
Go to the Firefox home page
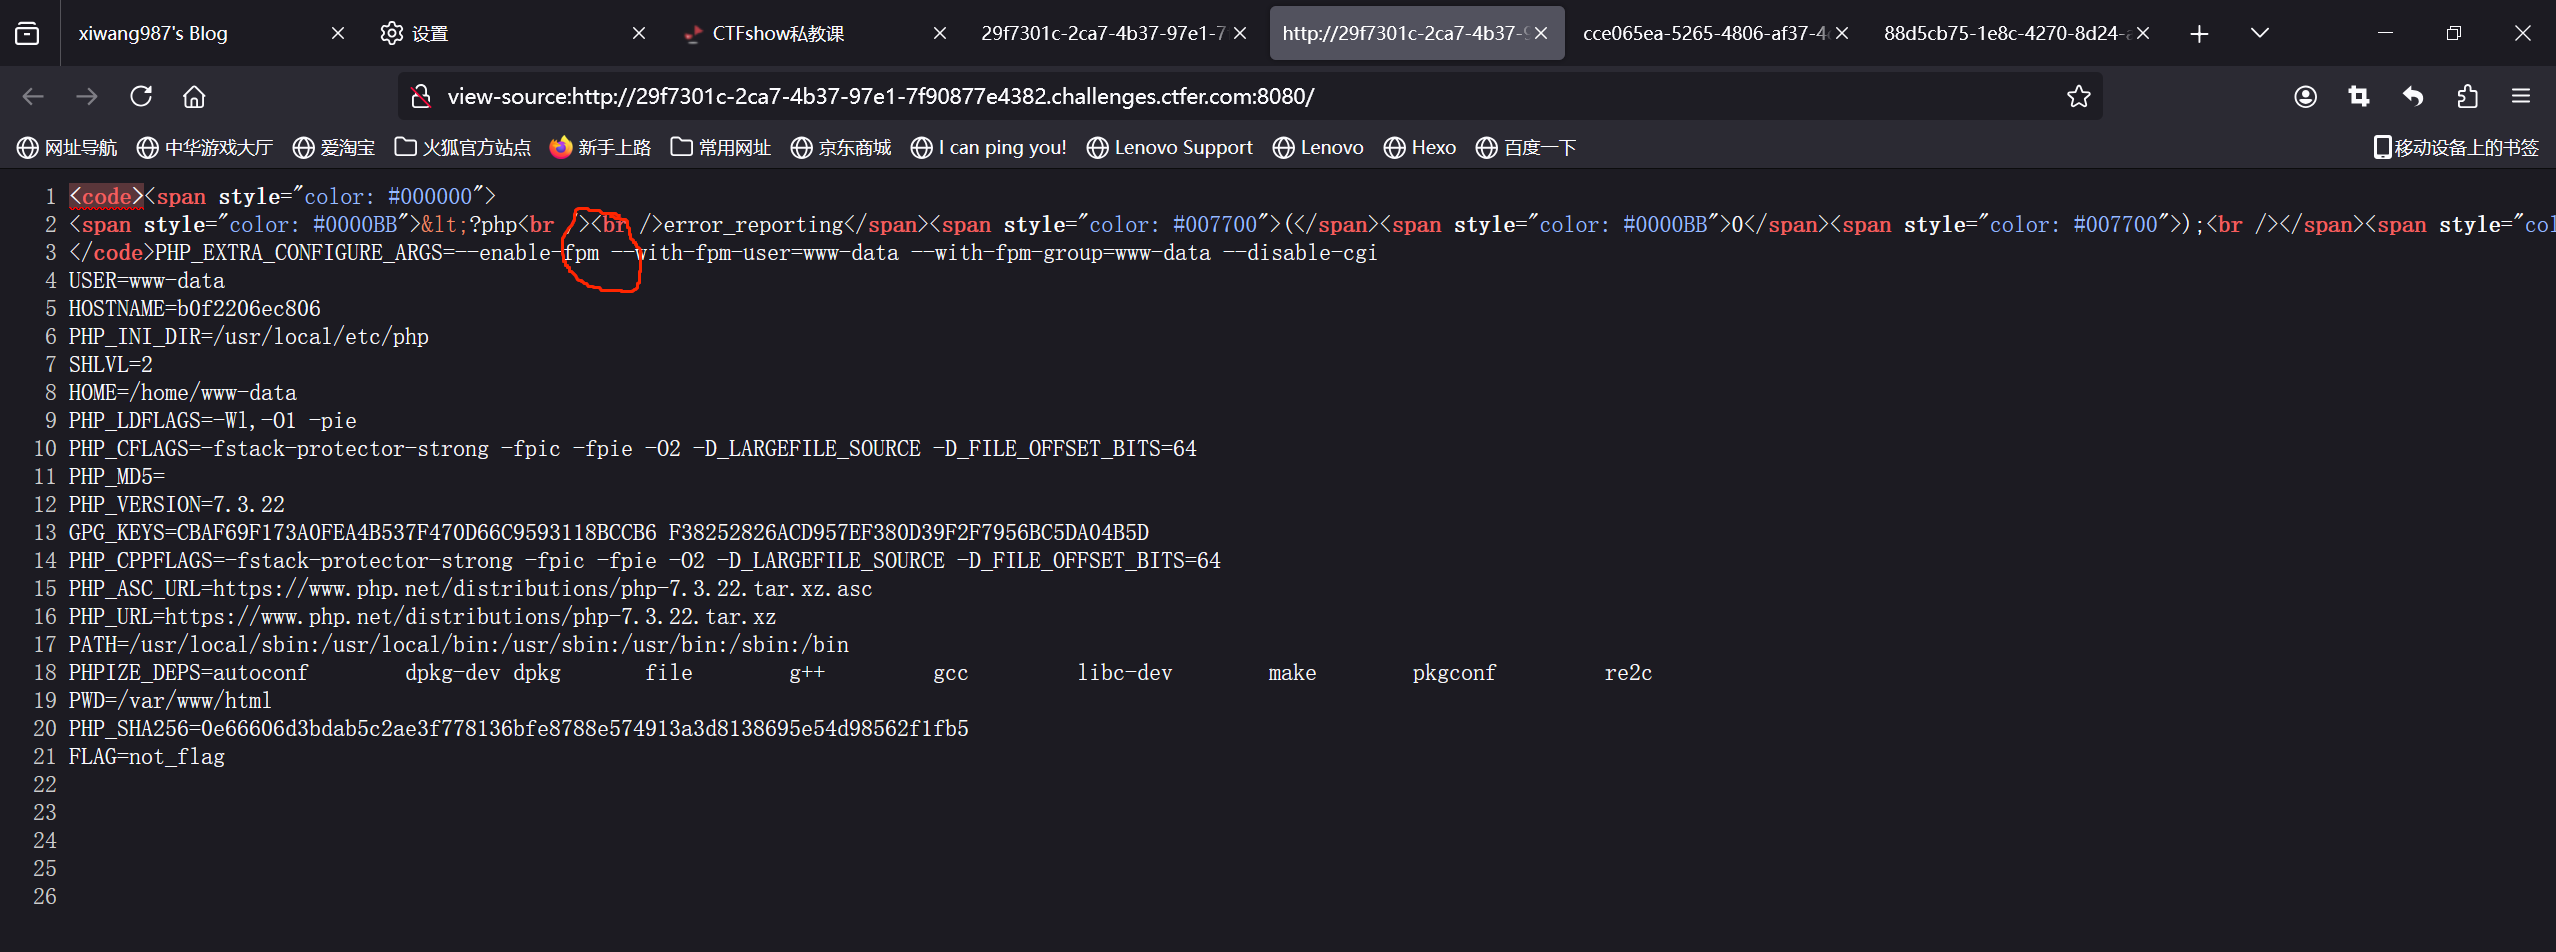point(194,96)
